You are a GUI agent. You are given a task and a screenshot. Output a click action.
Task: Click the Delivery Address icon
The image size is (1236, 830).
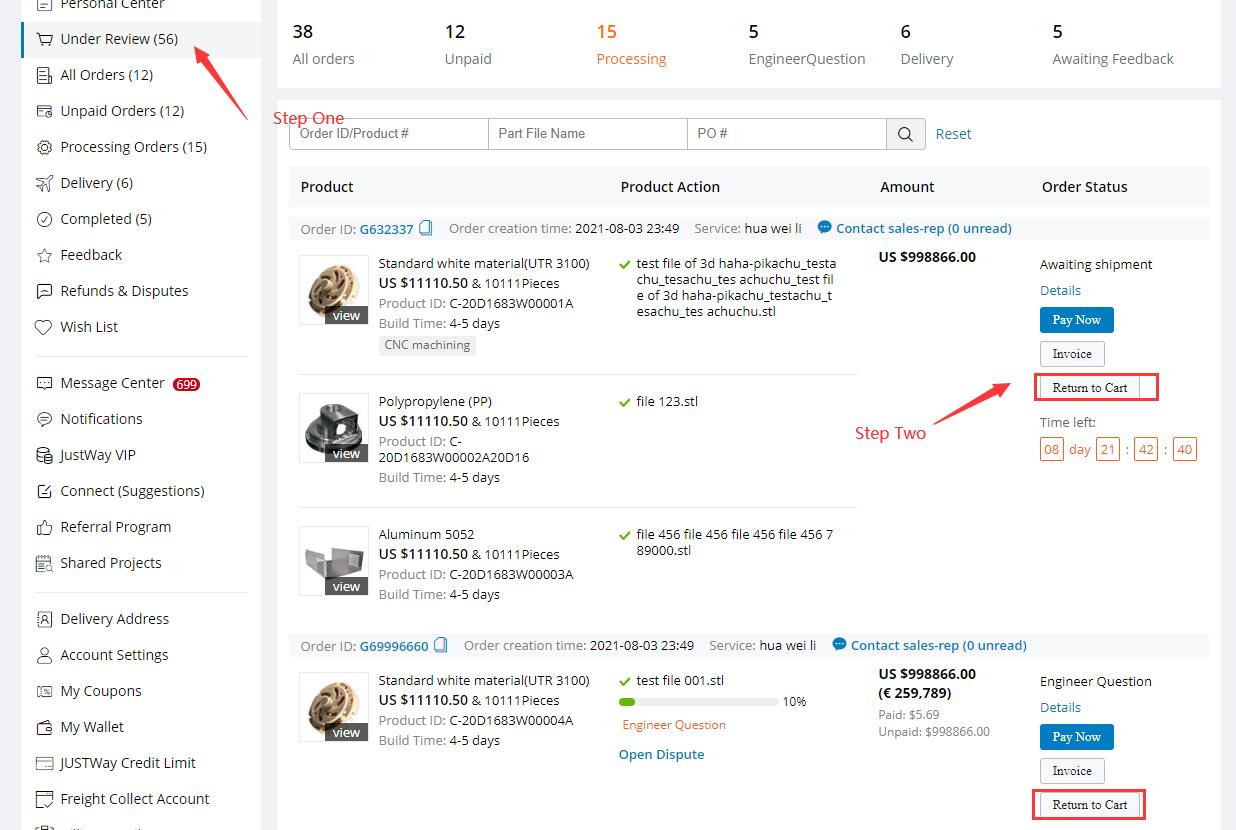44,619
